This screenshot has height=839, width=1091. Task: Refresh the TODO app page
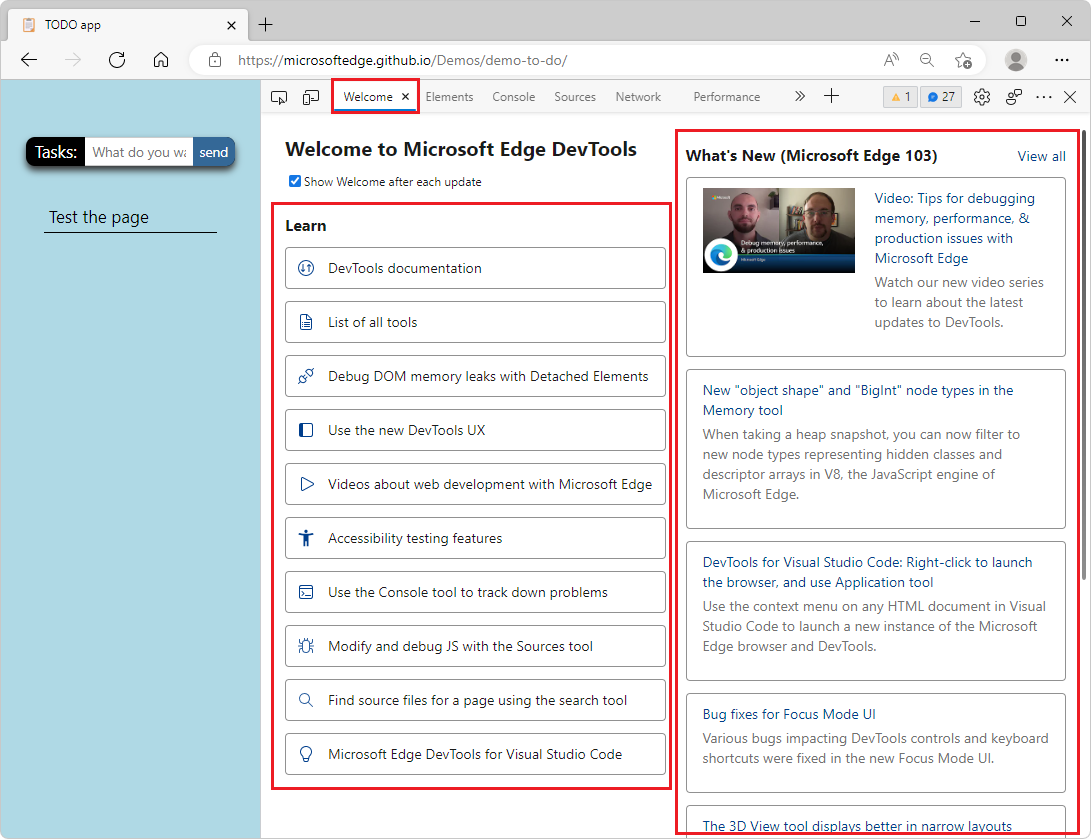point(116,60)
